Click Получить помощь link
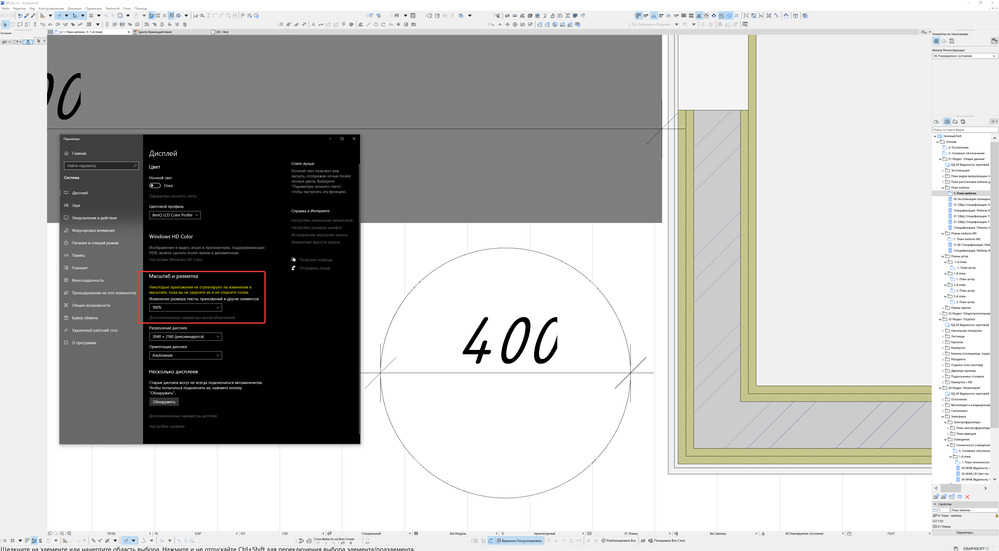 coord(312,260)
